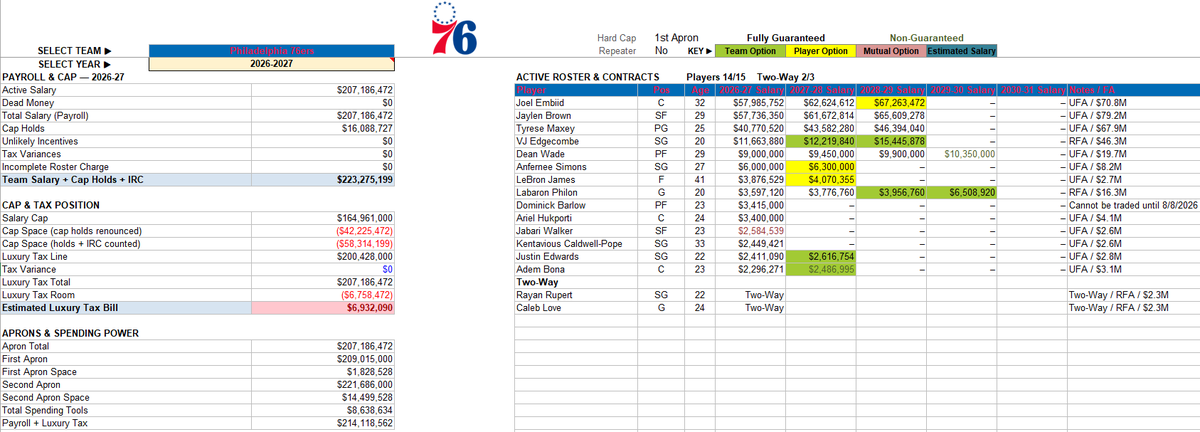Click the Anfernee Simons player name cell
The image size is (1200, 432).
pos(575,166)
